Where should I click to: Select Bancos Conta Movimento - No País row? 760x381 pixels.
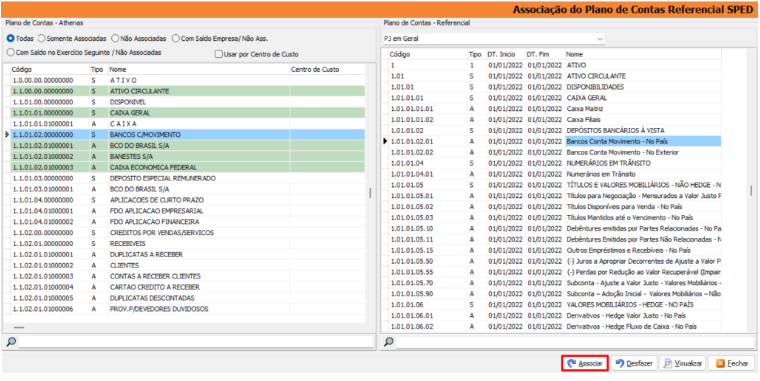click(x=555, y=141)
